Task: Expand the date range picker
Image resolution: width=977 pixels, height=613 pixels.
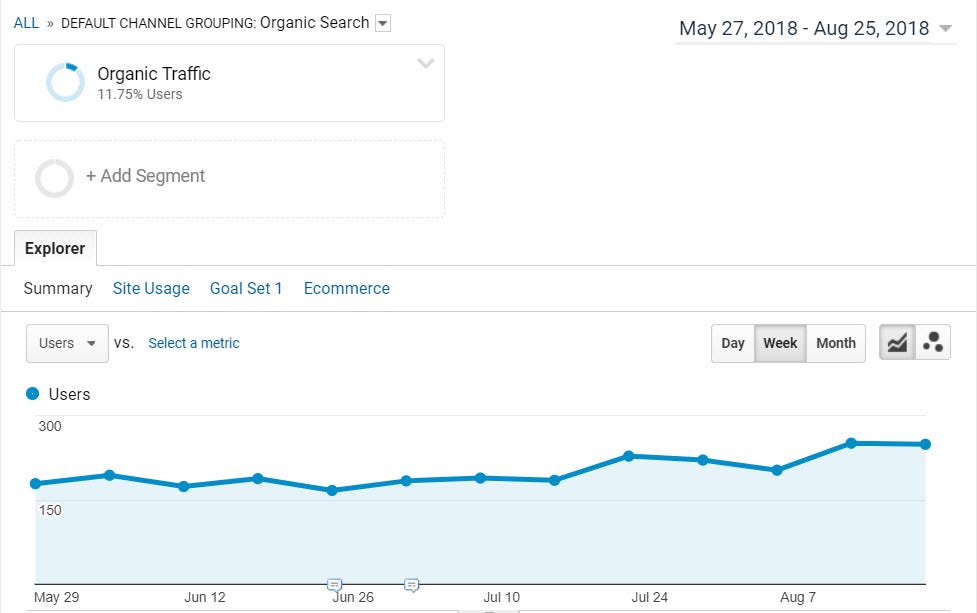Action: click(x=945, y=28)
